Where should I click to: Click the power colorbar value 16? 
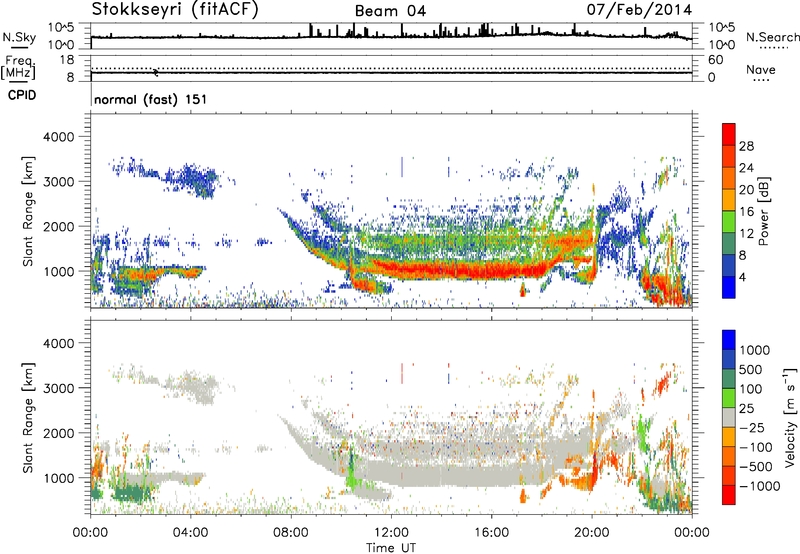click(746, 212)
